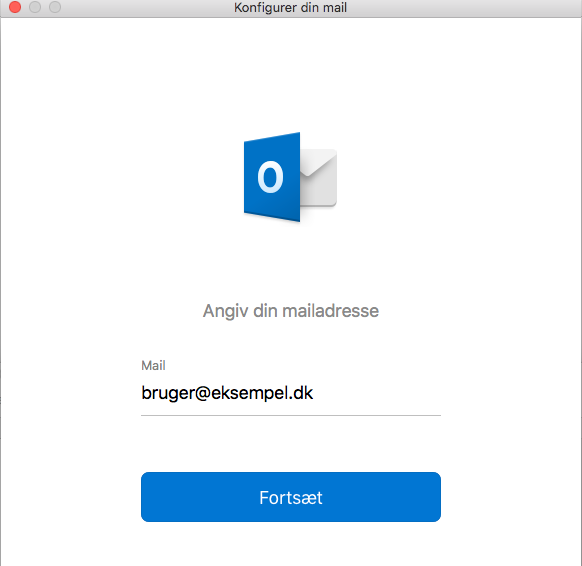Click the 'Mail' field label

pyautogui.click(x=153, y=365)
